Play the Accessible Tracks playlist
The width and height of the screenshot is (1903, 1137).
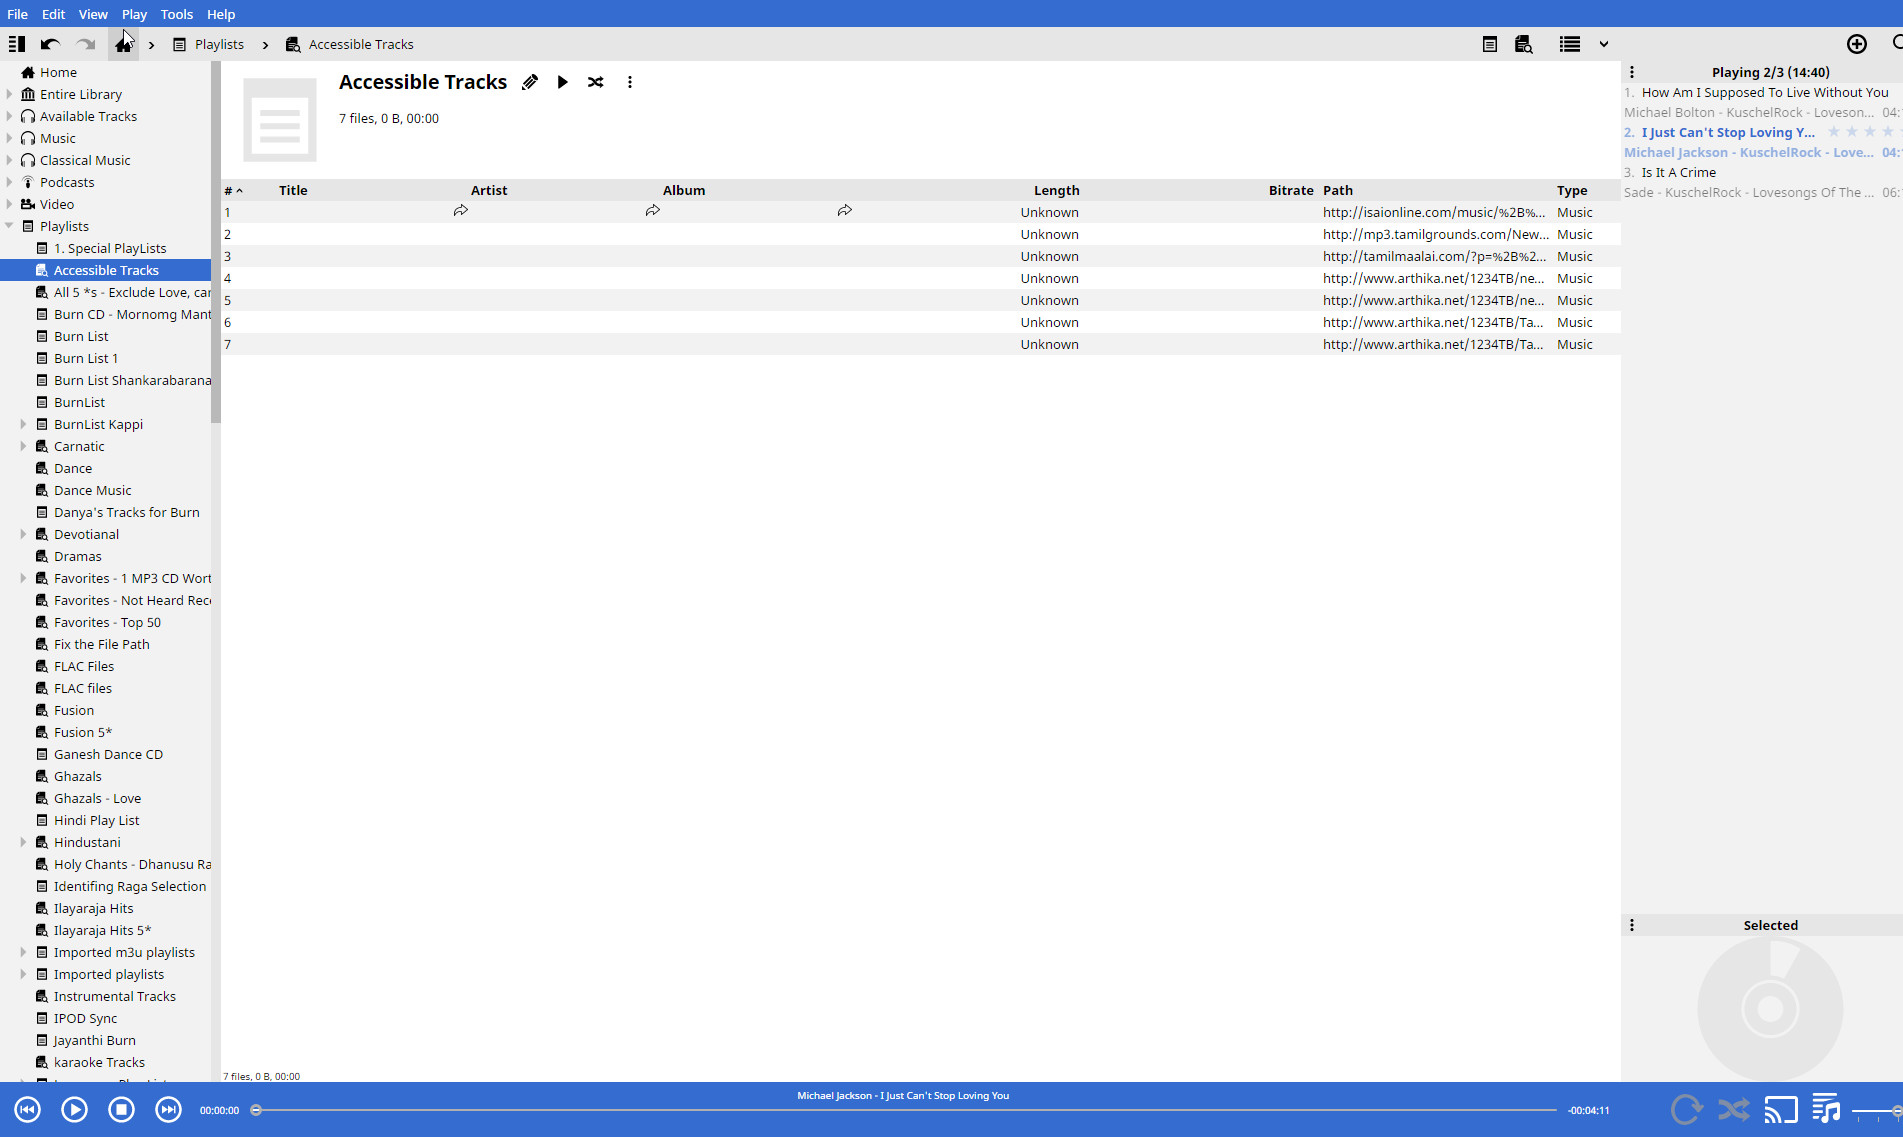pos(563,83)
